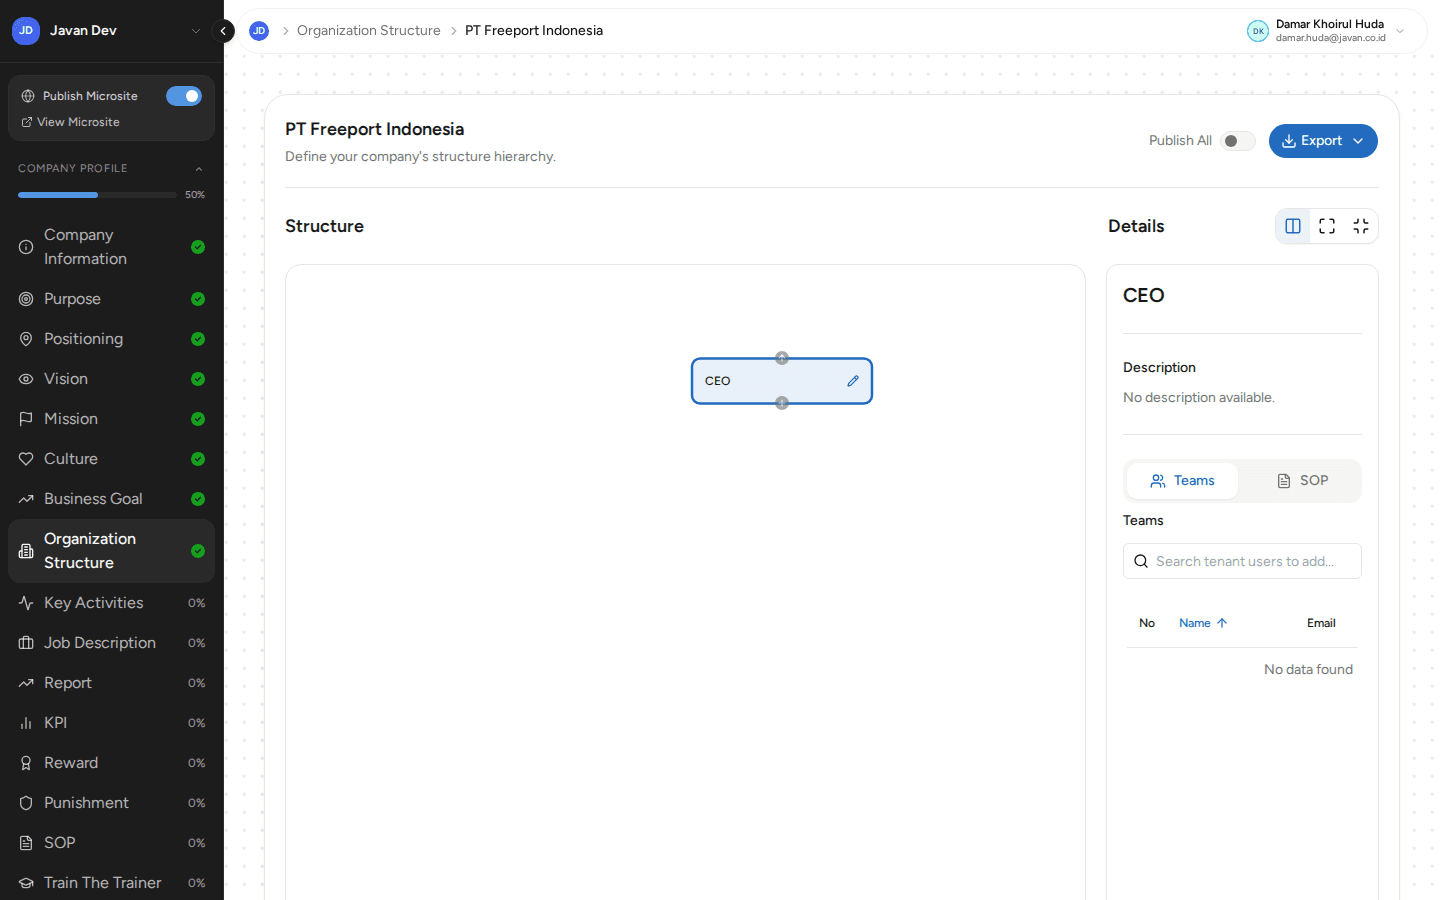Open the Purpose section

coord(111,299)
